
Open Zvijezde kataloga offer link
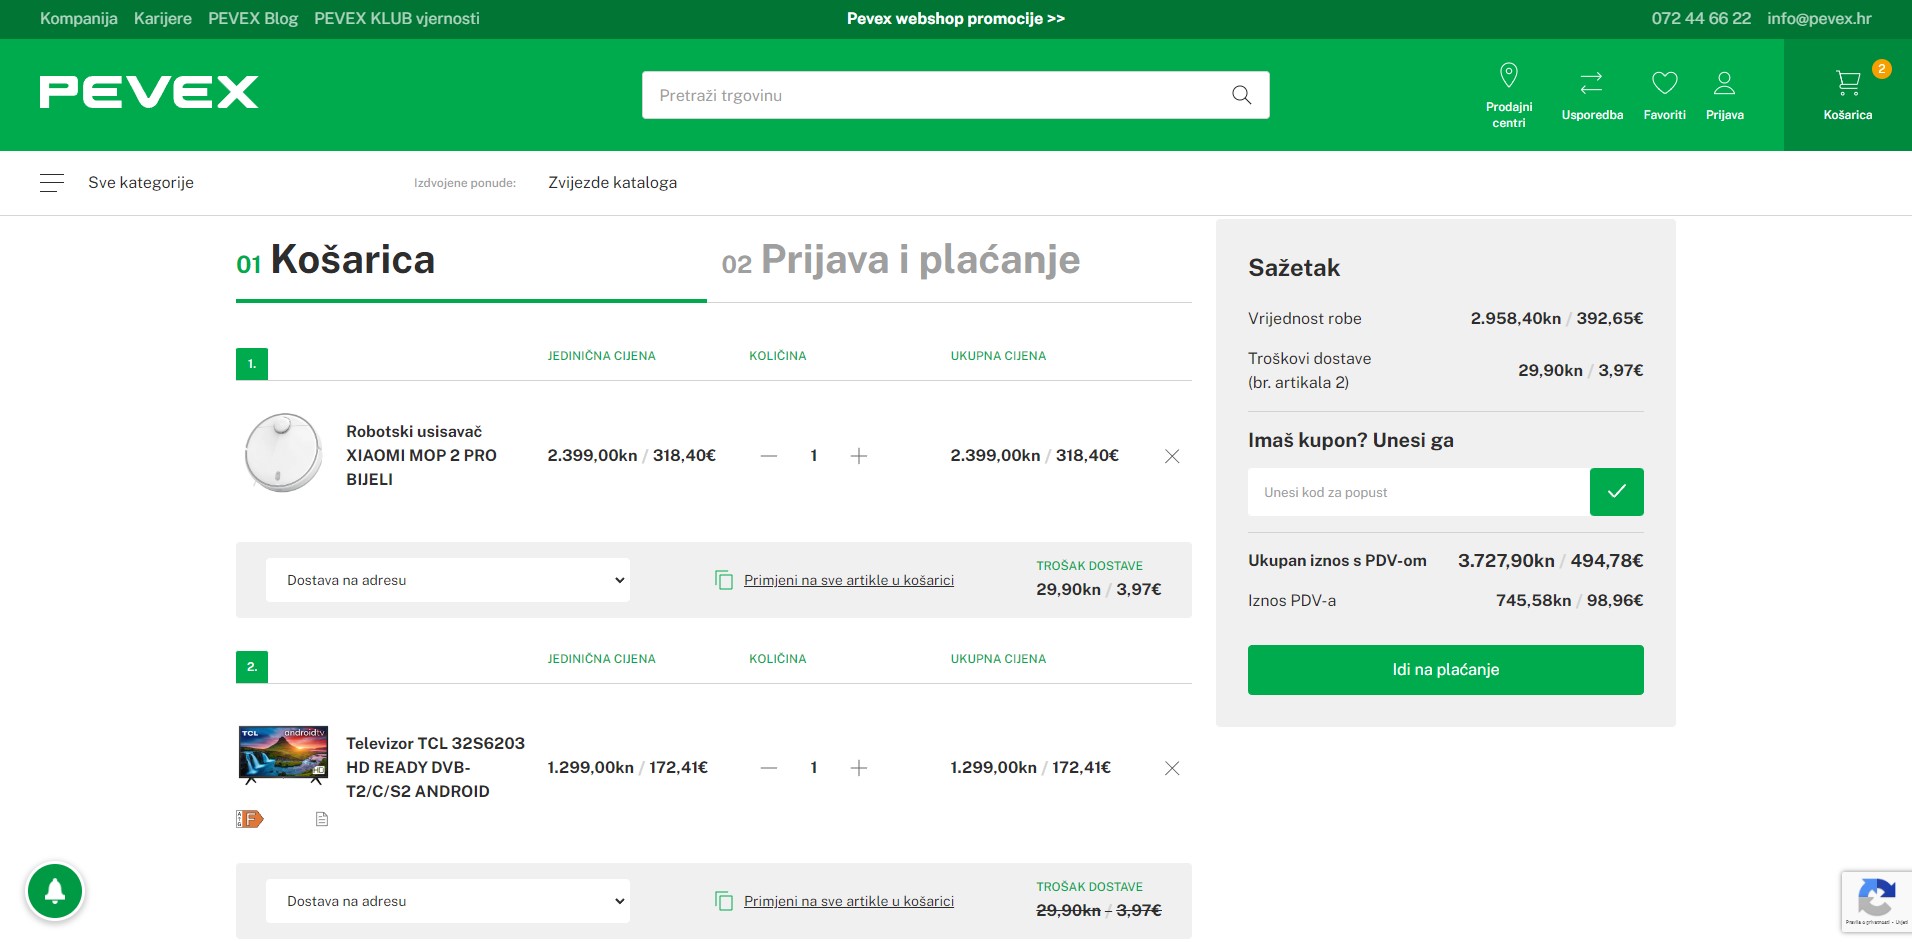(612, 182)
